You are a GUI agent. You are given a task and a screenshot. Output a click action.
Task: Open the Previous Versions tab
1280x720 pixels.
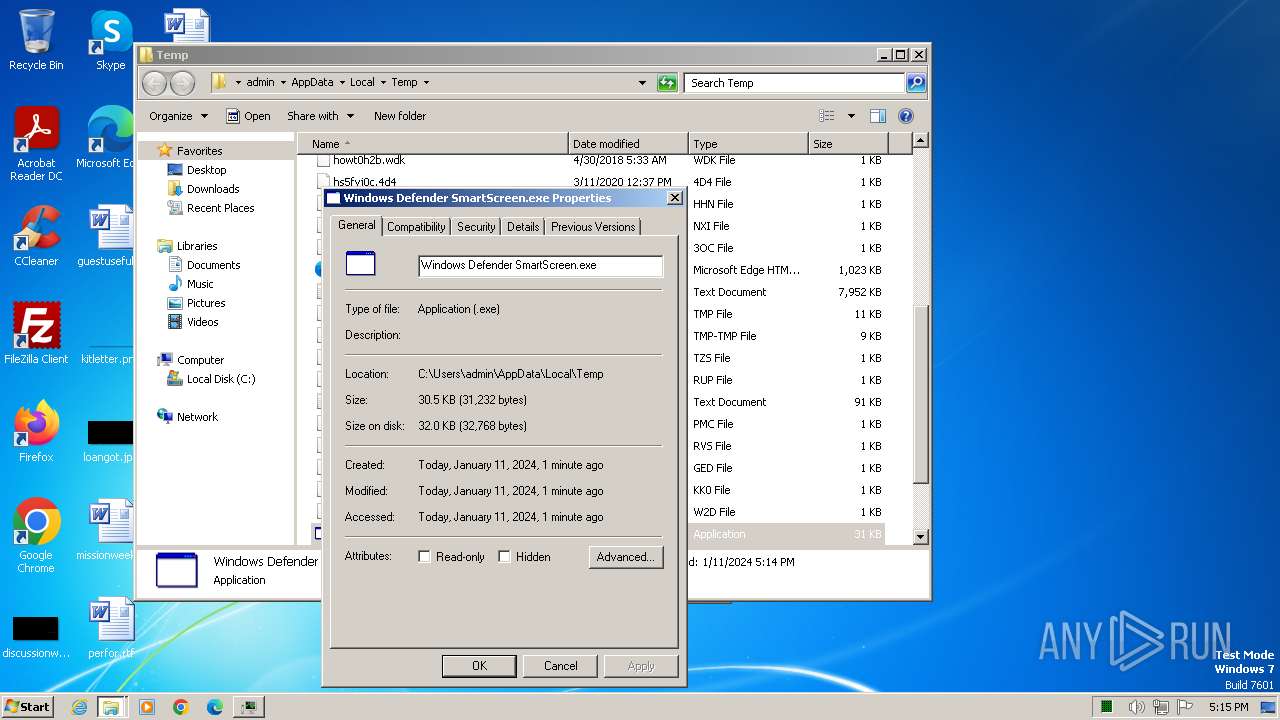pos(593,227)
